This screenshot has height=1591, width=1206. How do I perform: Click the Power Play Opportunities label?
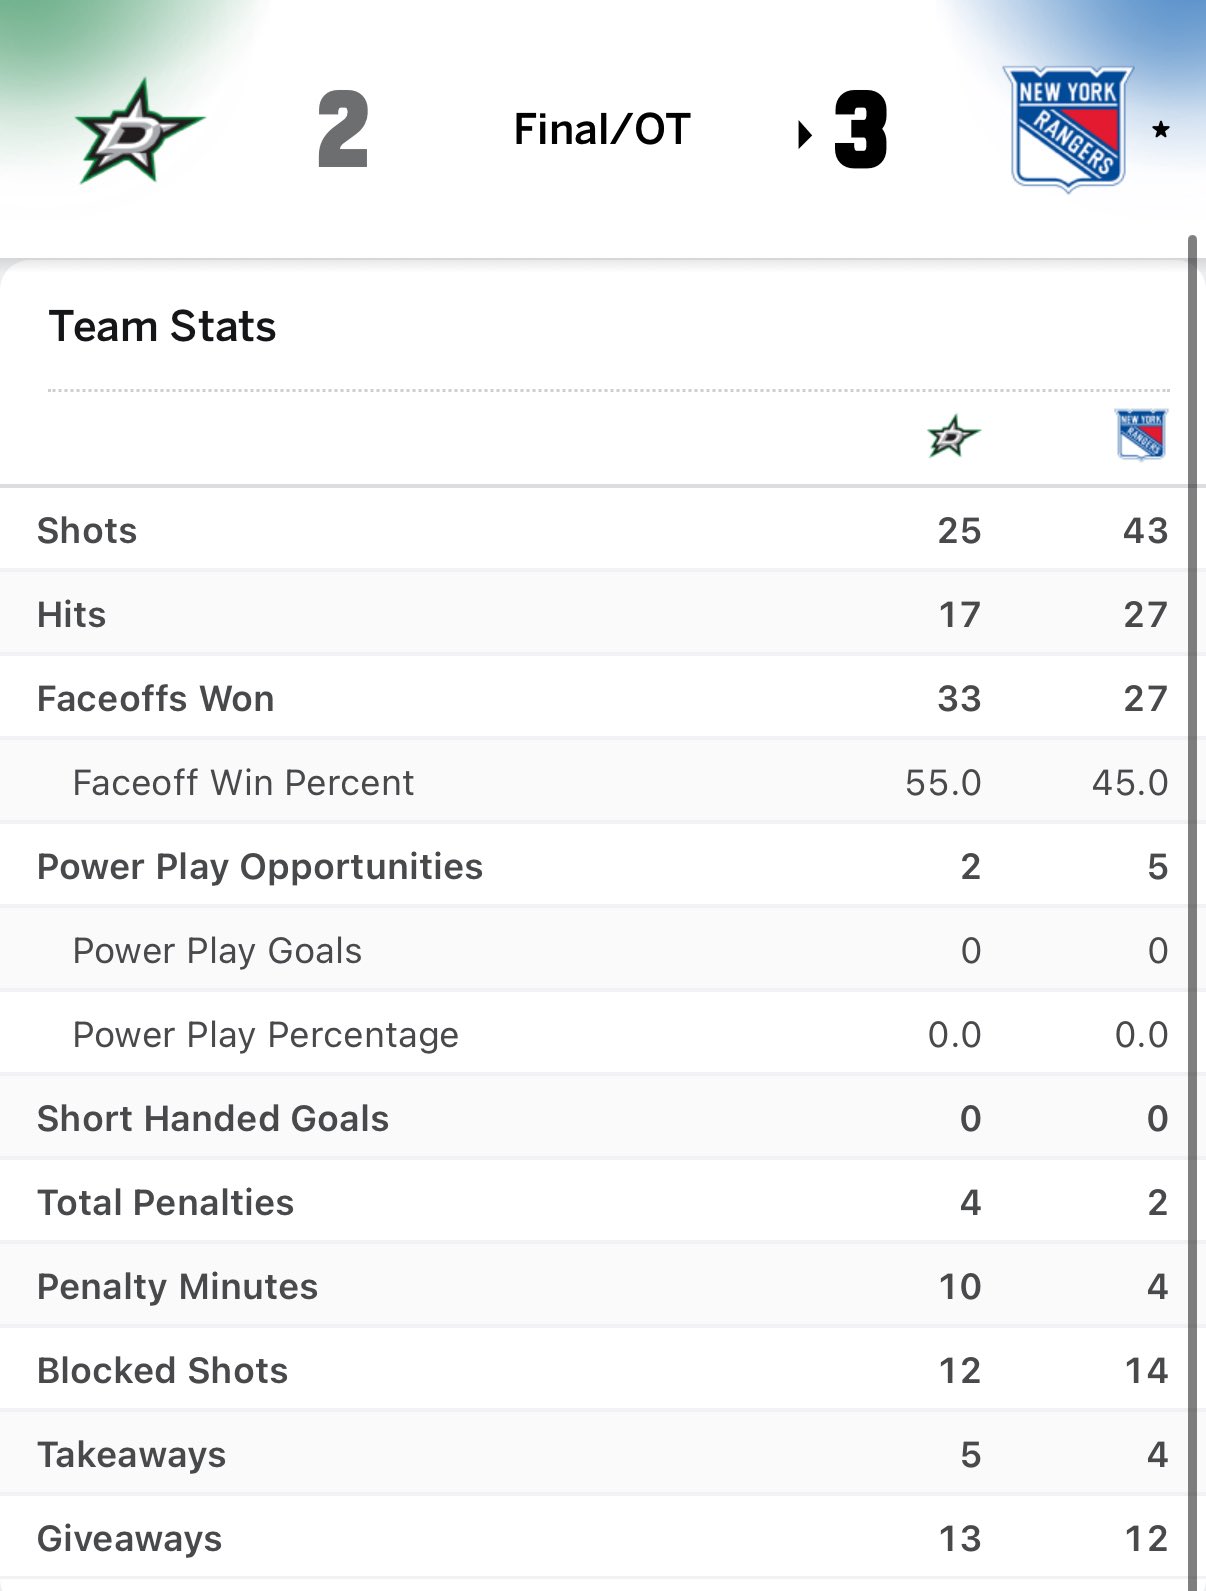click(259, 867)
